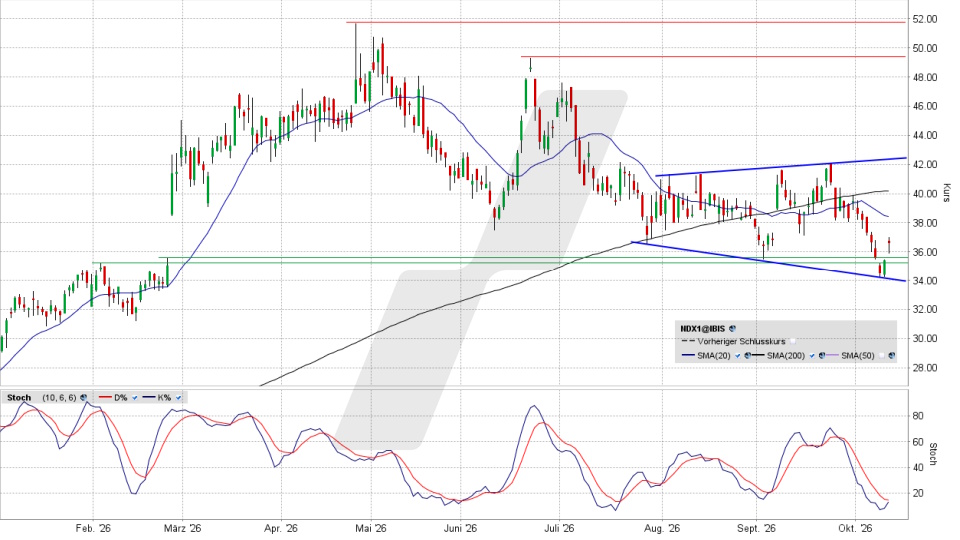960x540 pixels.
Task: Click the 36.00 price axis label
Action: (924, 252)
